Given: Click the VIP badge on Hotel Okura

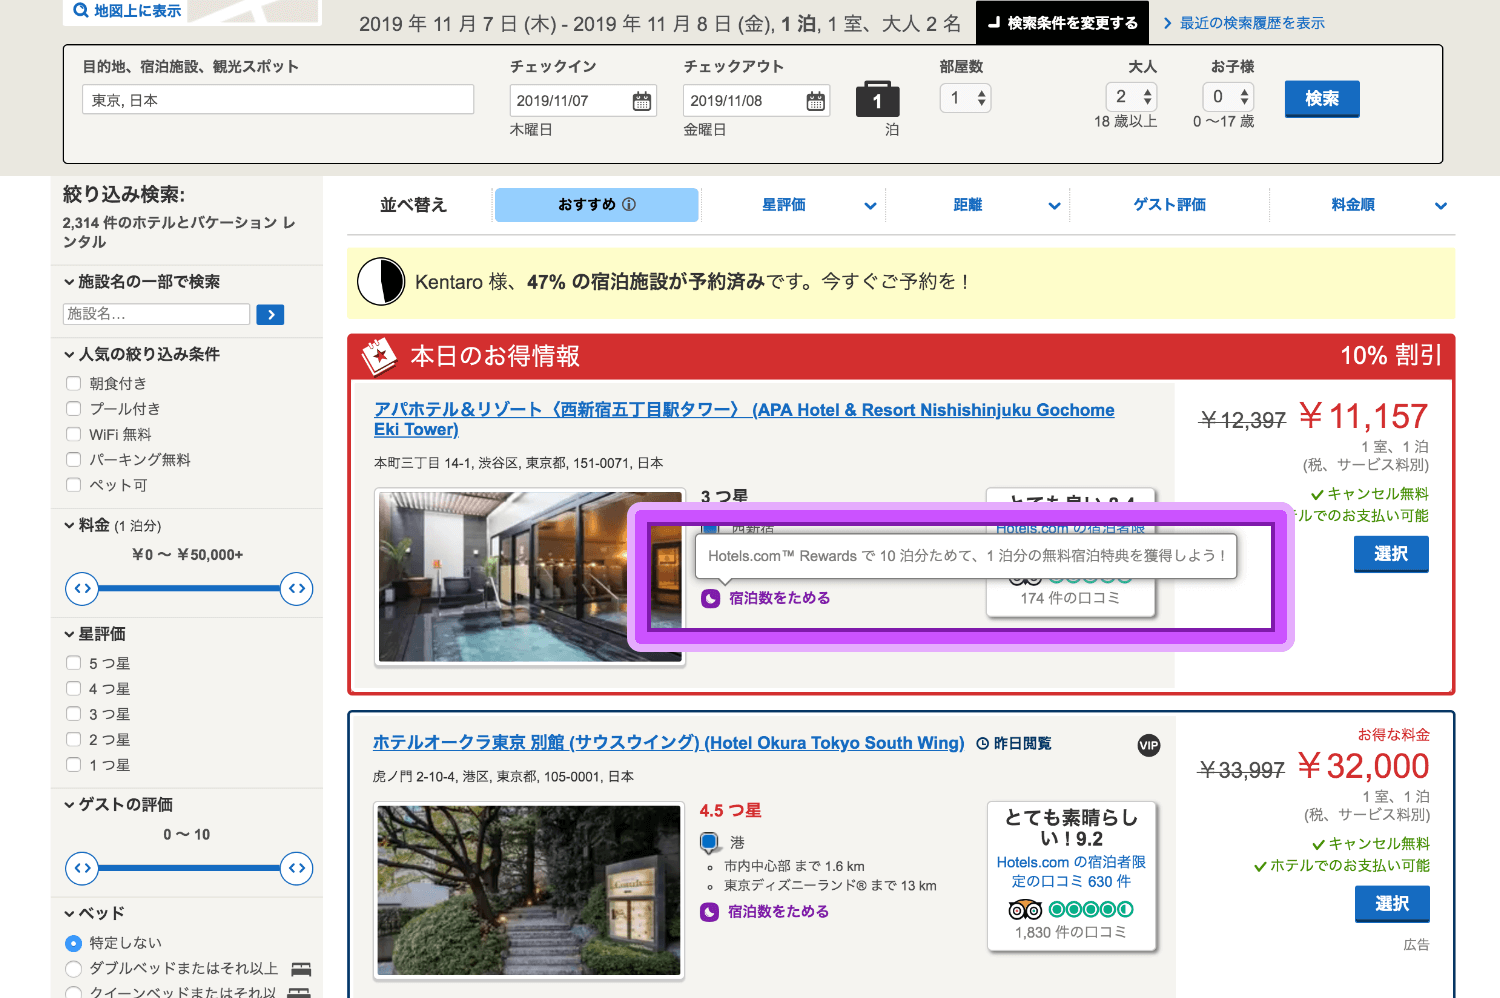Looking at the screenshot, I should [1149, 745].
